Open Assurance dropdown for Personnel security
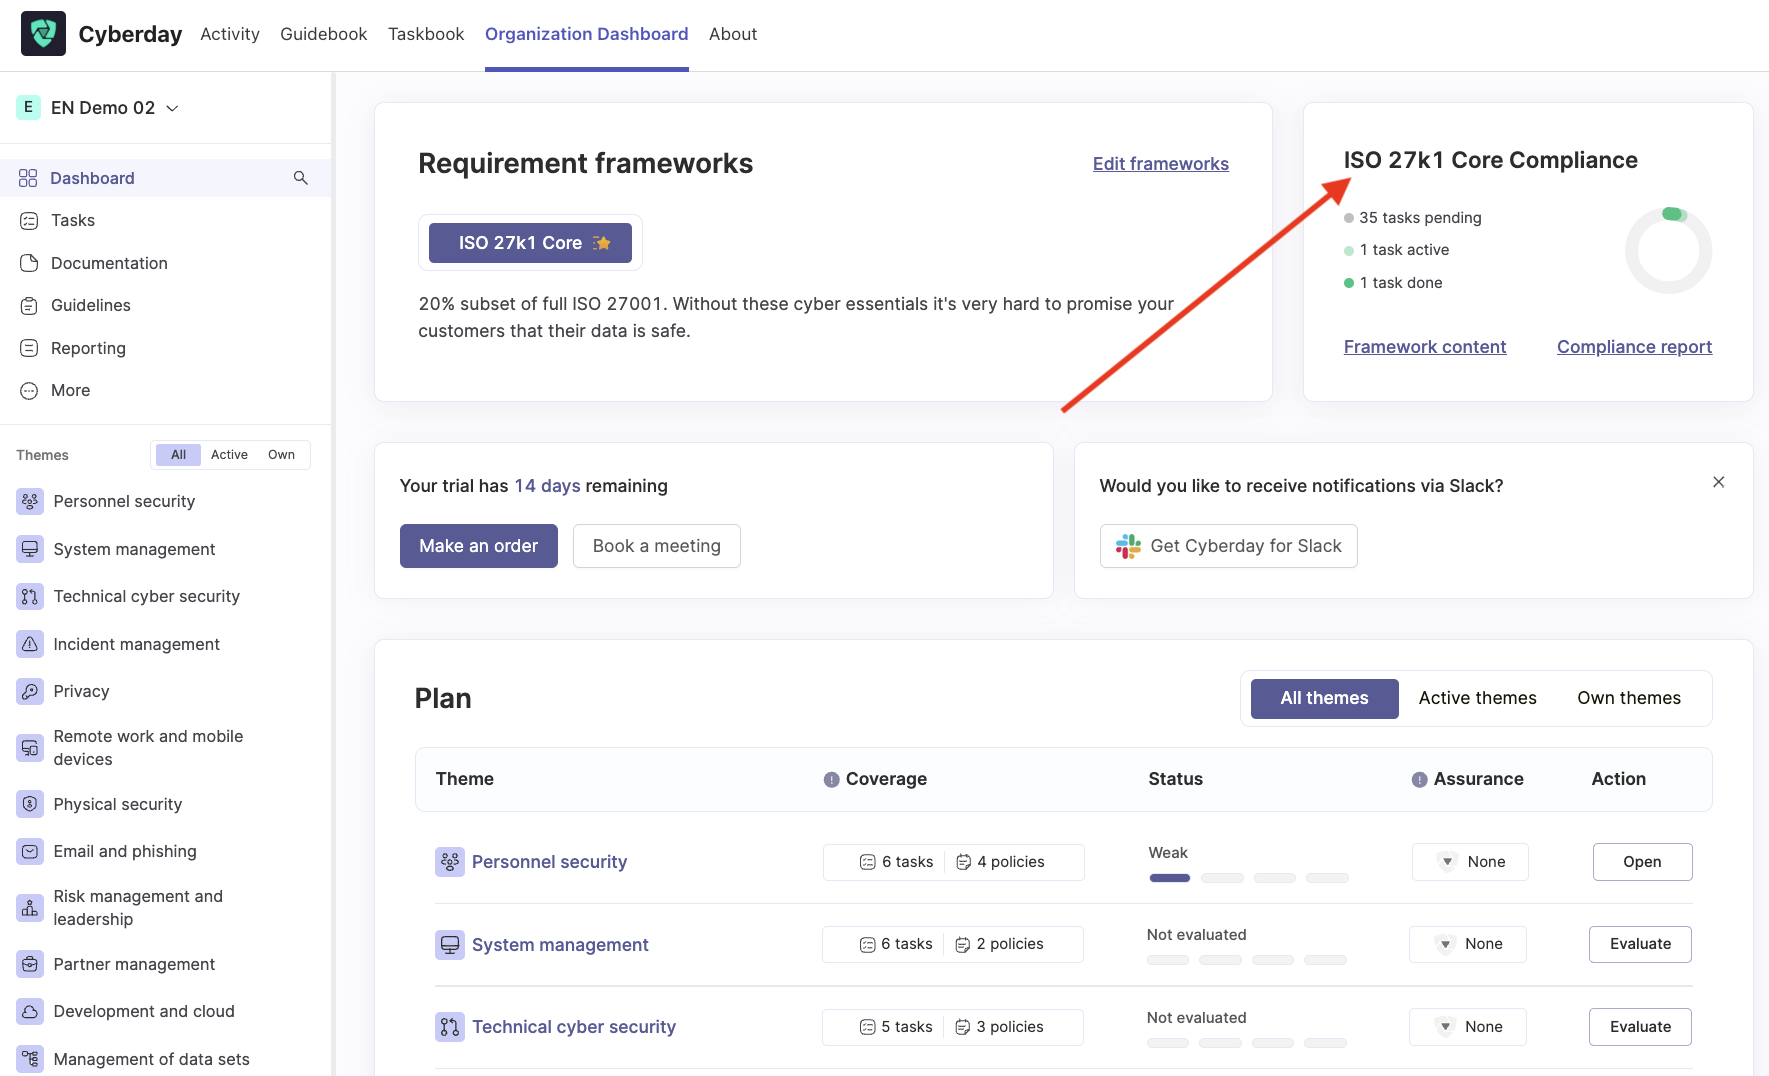 pyautogui.click(x=1470, y=862)
